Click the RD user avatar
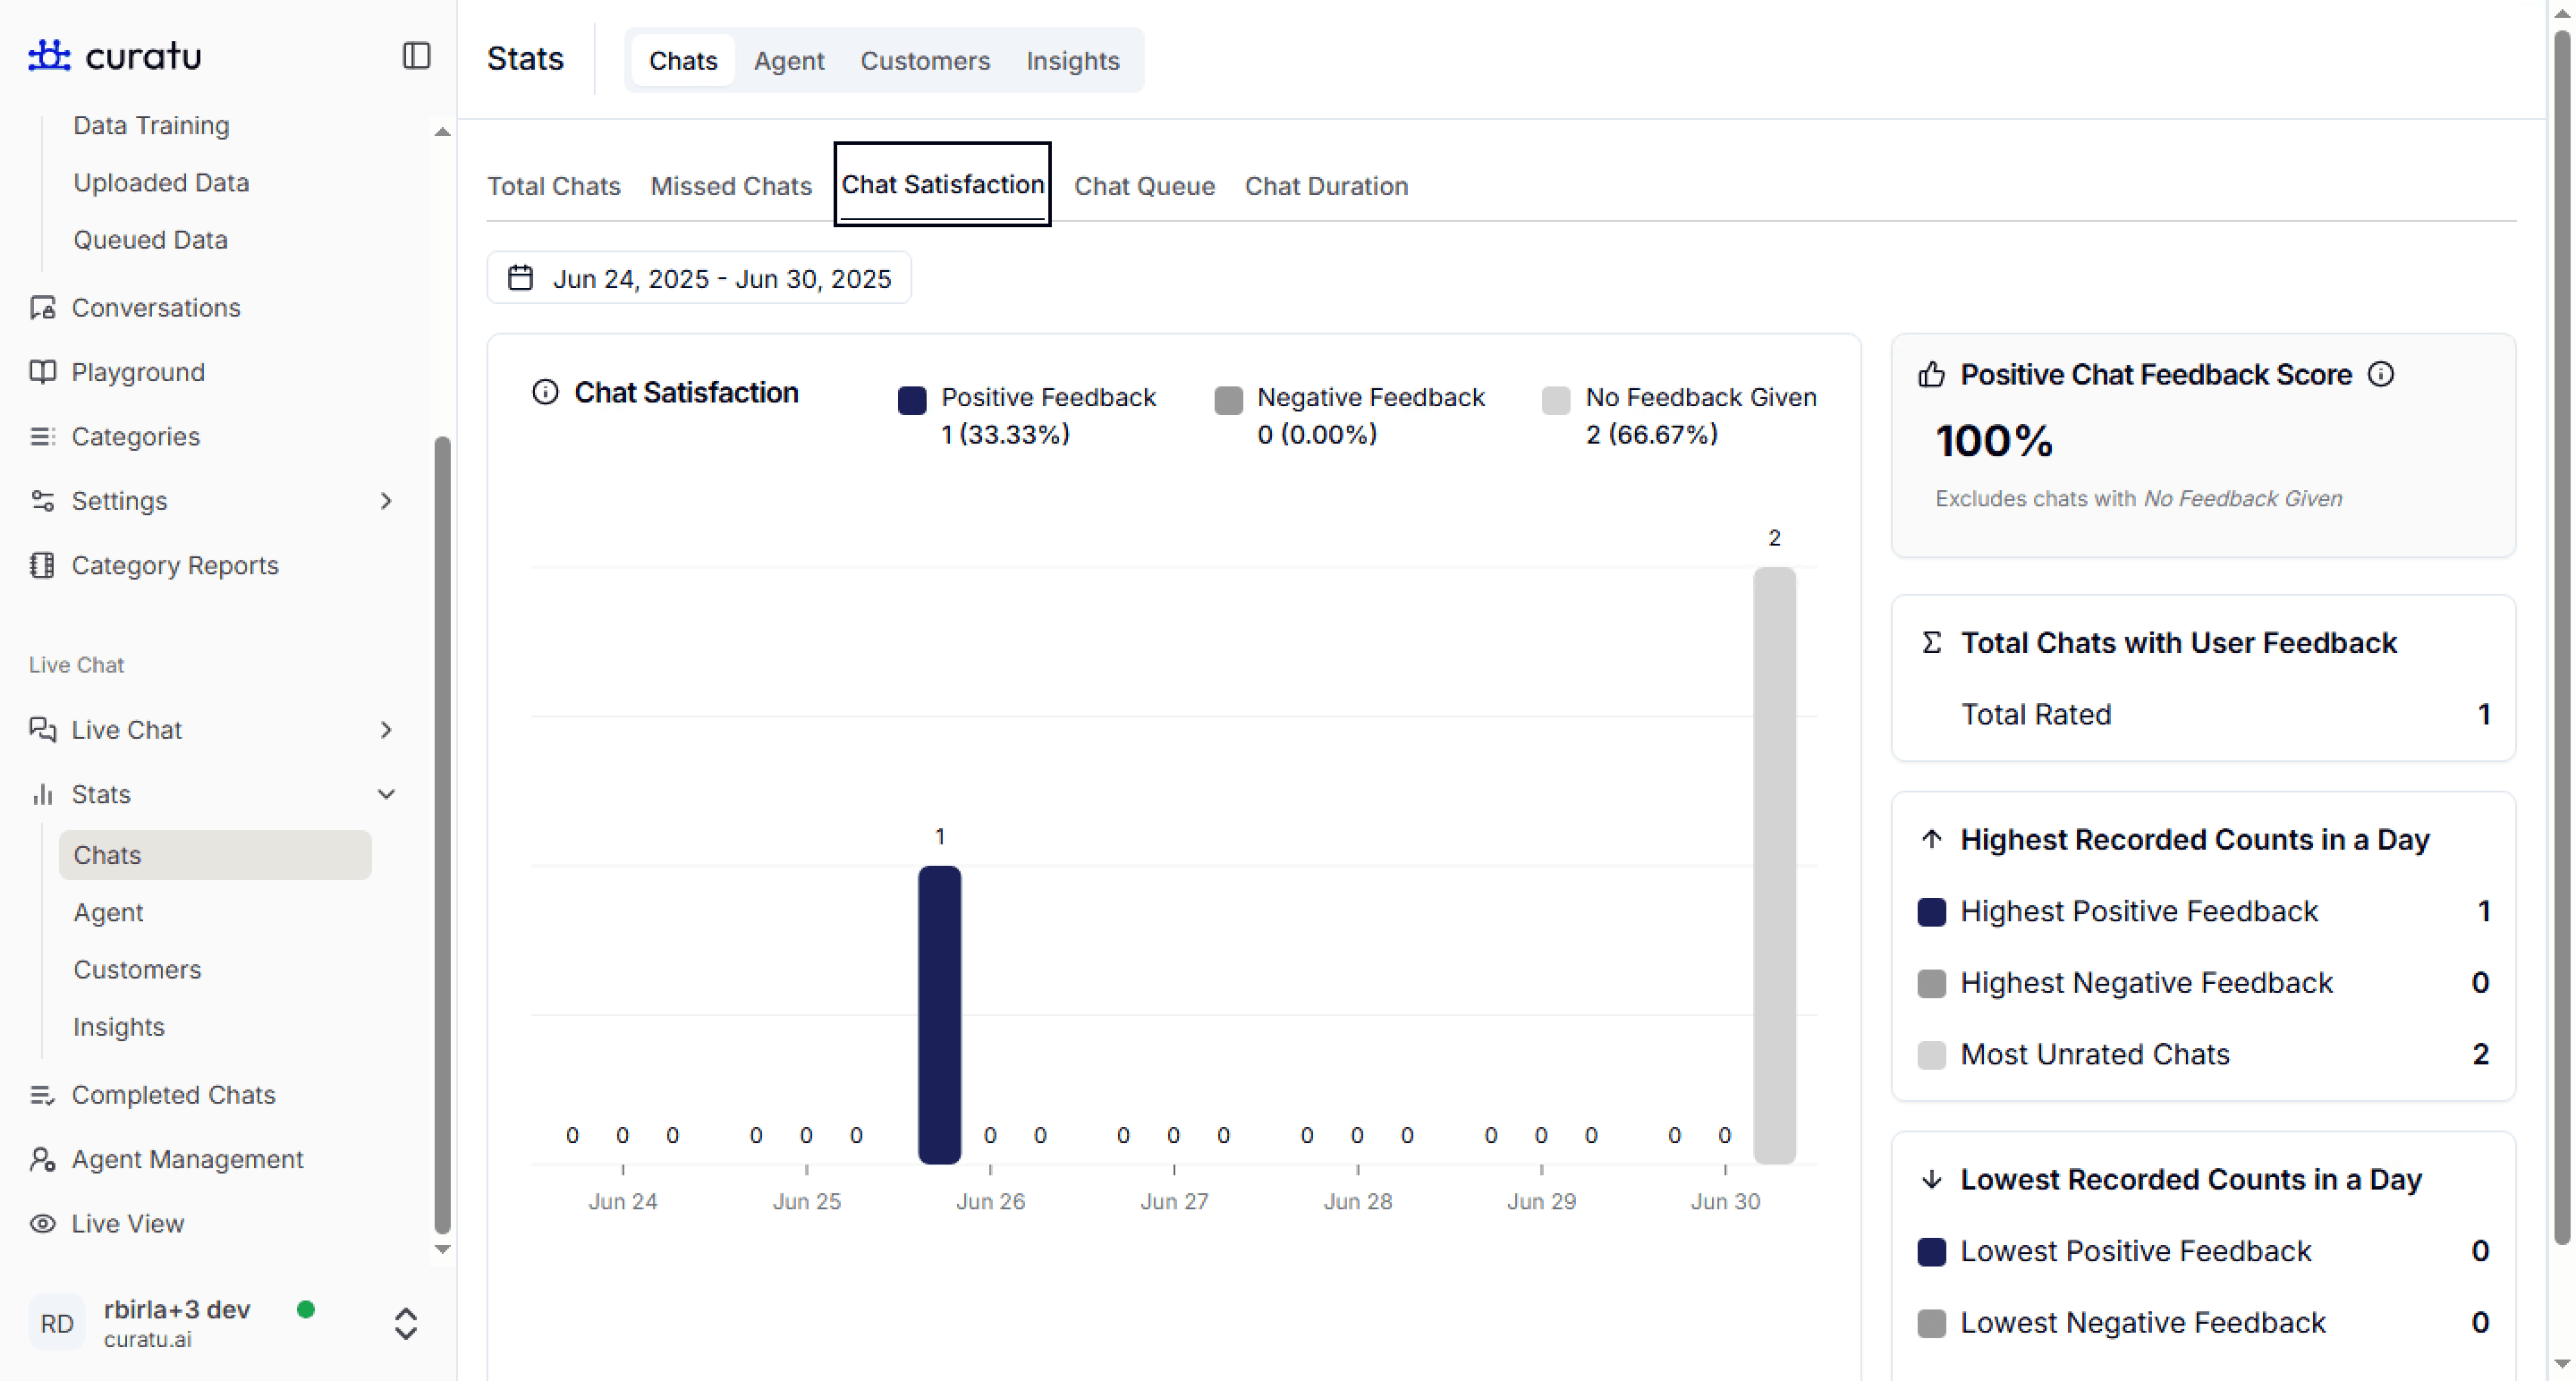The height and width of the screenshot is (1381, 2576). point(57,1323)
